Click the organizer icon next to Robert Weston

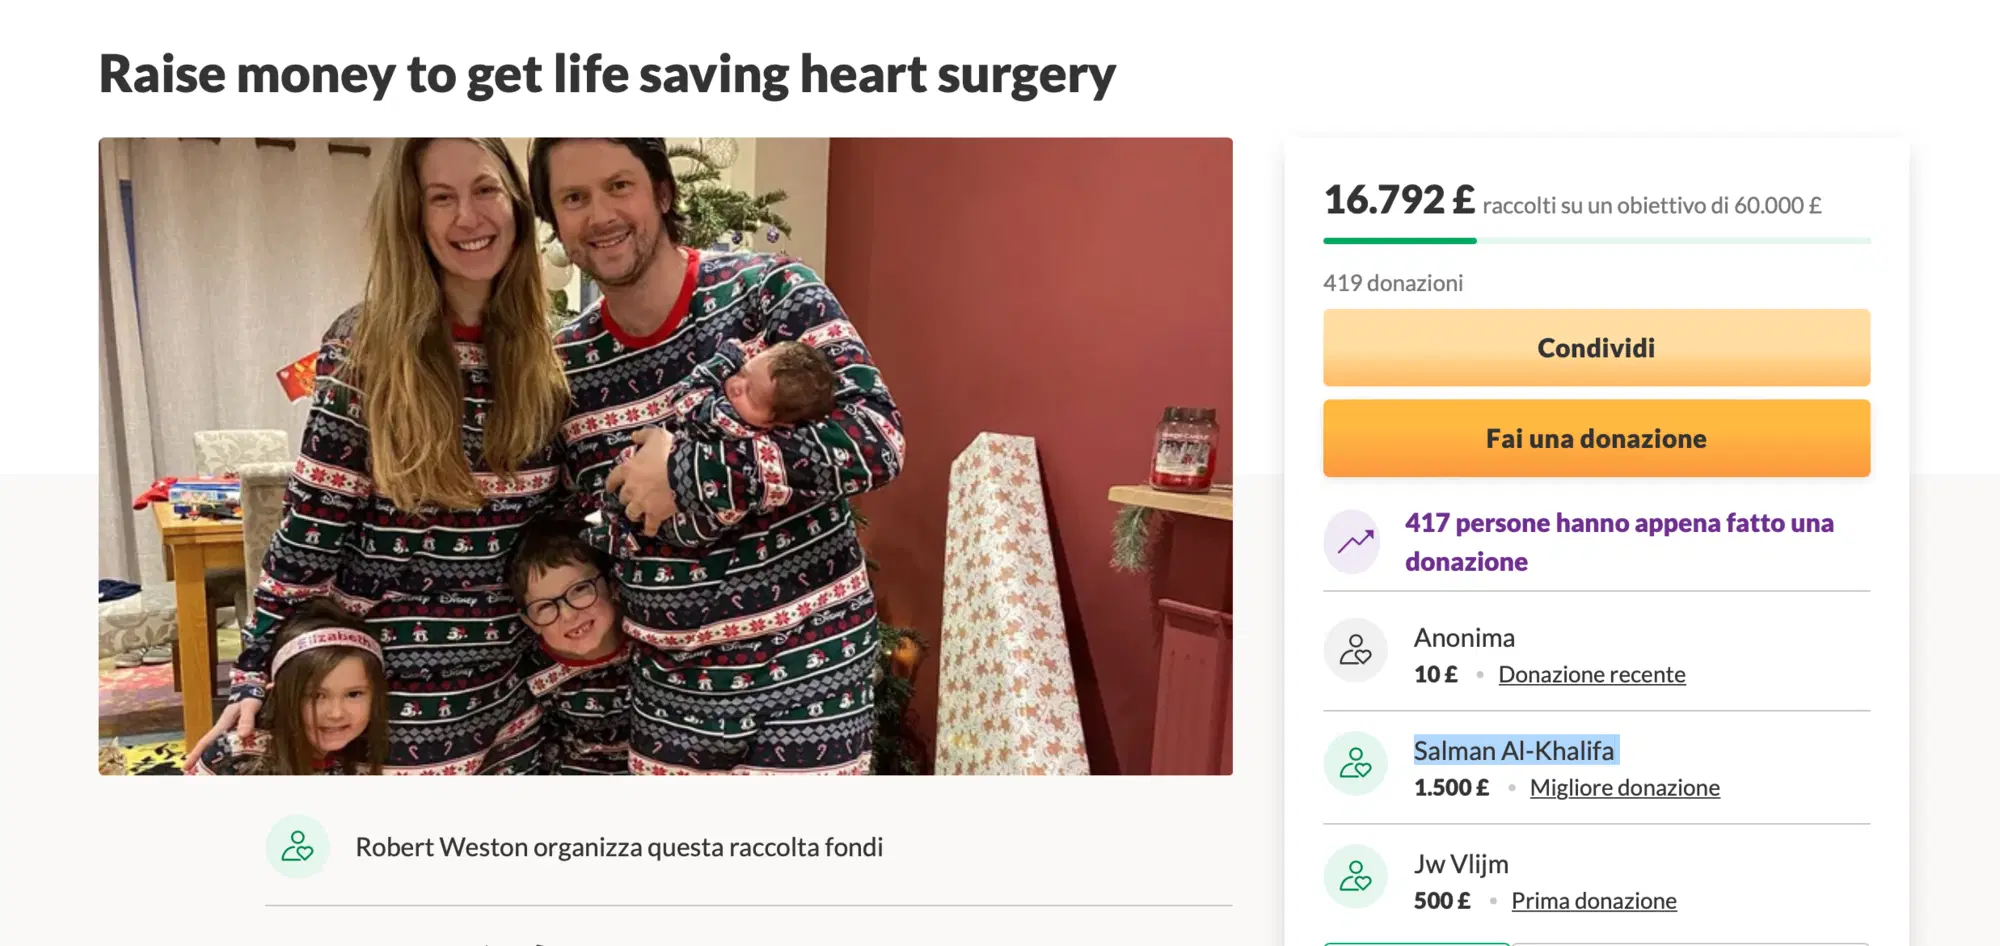[x=297, y=847]
